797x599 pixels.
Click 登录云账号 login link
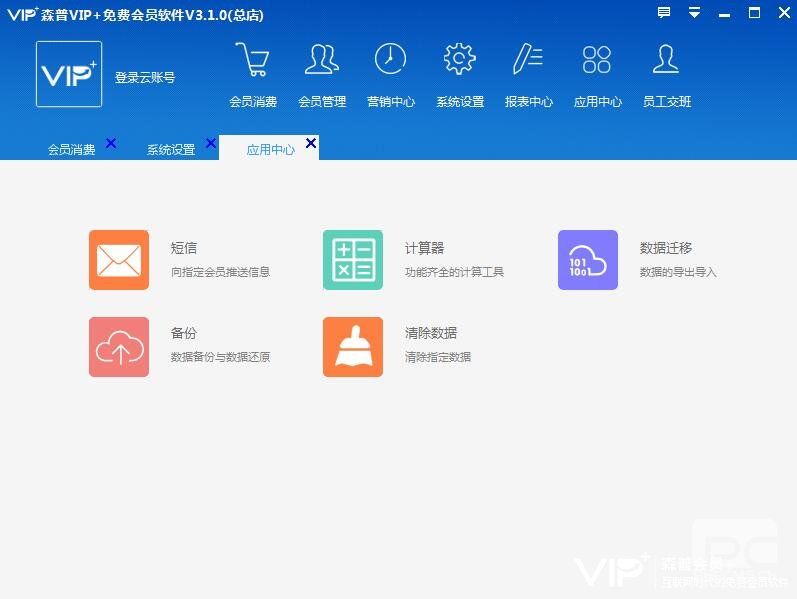coord(145,77)
